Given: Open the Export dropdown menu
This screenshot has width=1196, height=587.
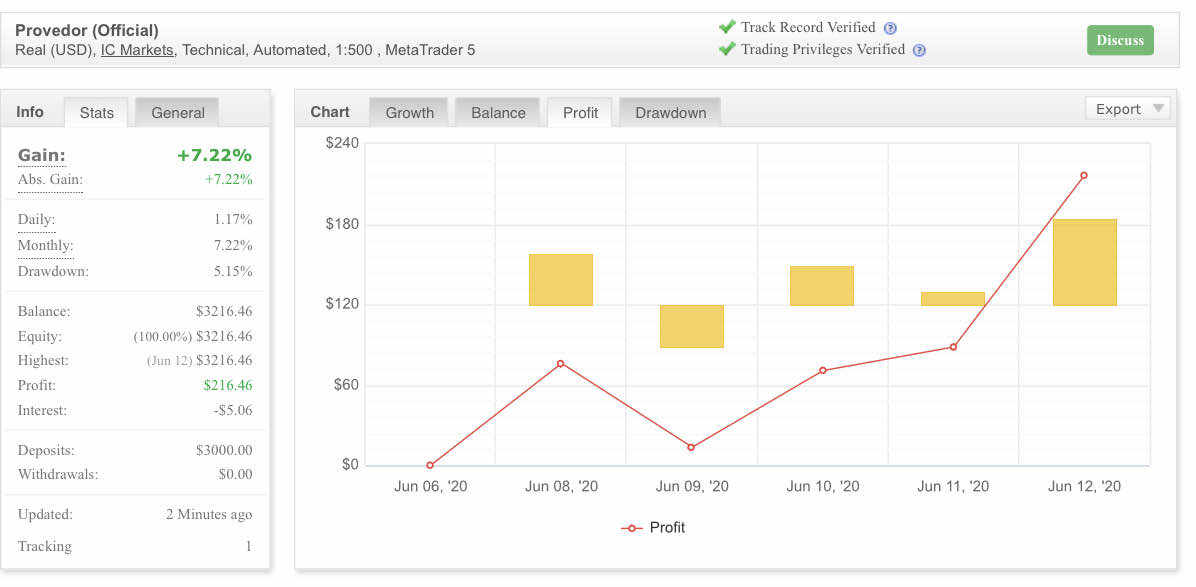Looking at the screenshot, I should 1128,109.
